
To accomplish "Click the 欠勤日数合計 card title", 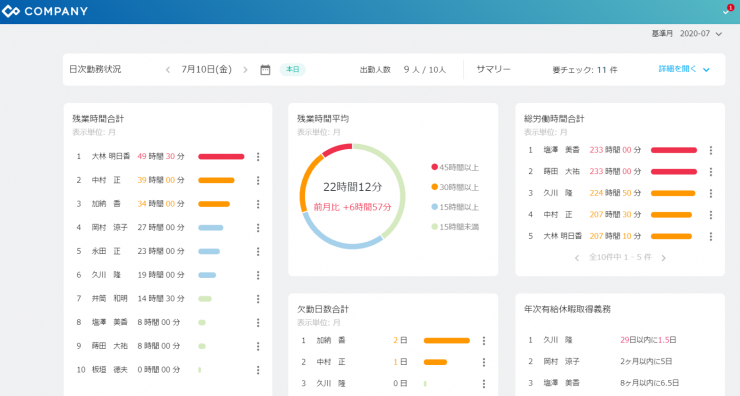I will (323, 310).
